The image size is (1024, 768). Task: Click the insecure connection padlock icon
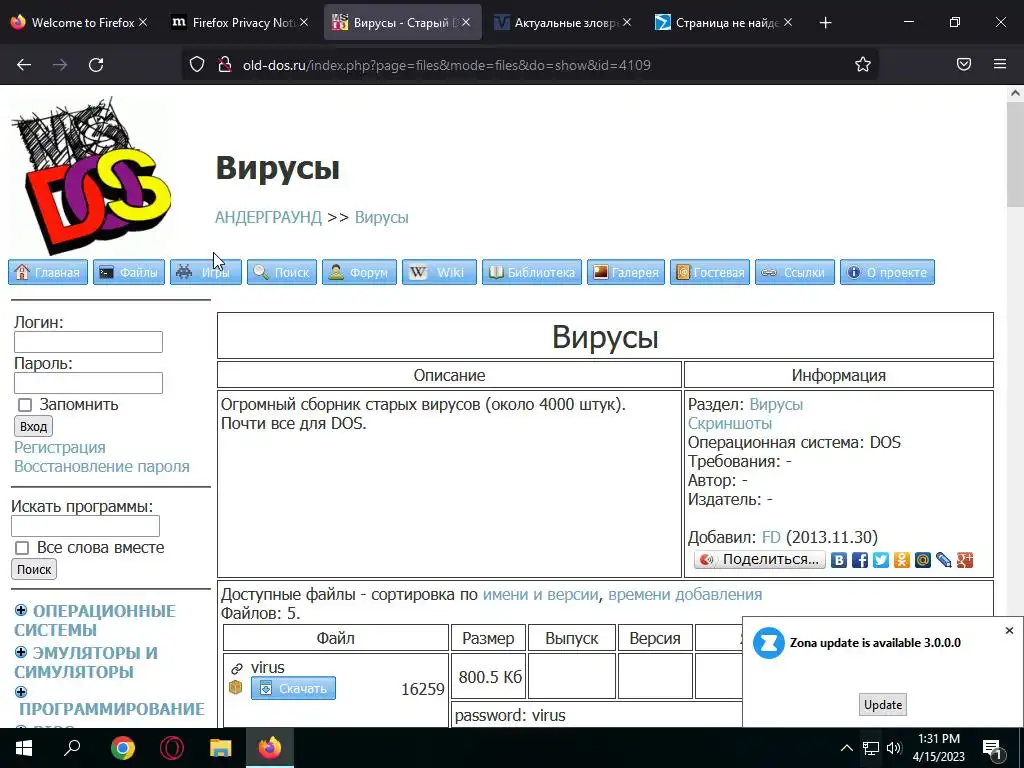pos(225,65)
